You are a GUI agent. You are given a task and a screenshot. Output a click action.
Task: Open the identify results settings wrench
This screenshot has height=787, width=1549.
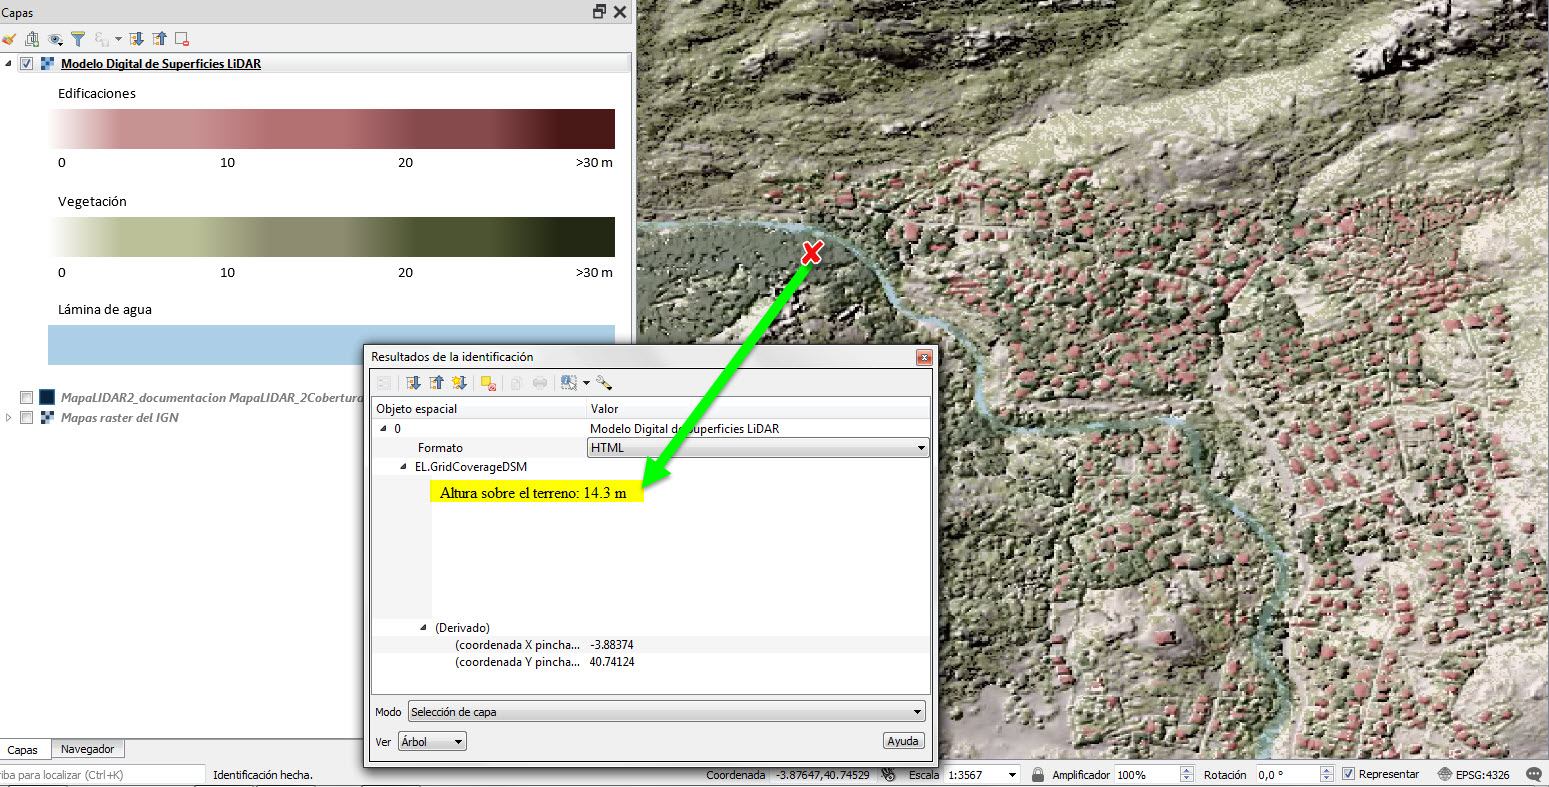coord(603,382)
